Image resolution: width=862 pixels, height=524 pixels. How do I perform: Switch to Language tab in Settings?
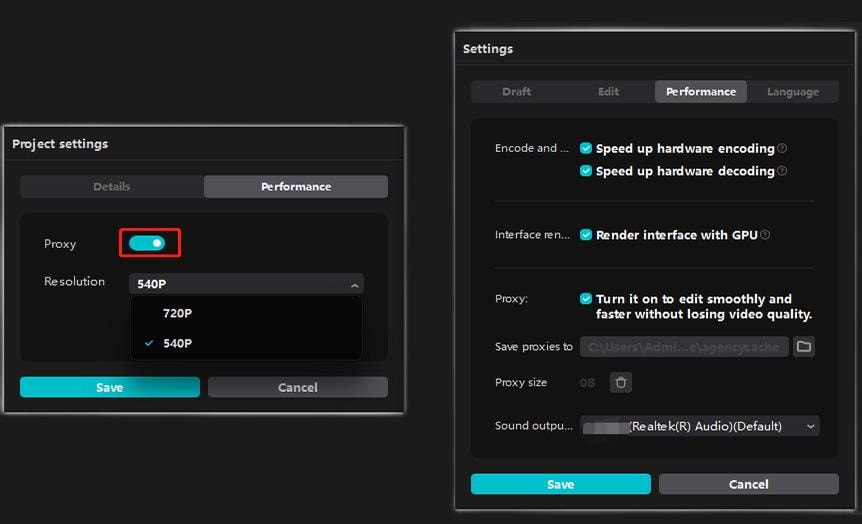(793, 91)
